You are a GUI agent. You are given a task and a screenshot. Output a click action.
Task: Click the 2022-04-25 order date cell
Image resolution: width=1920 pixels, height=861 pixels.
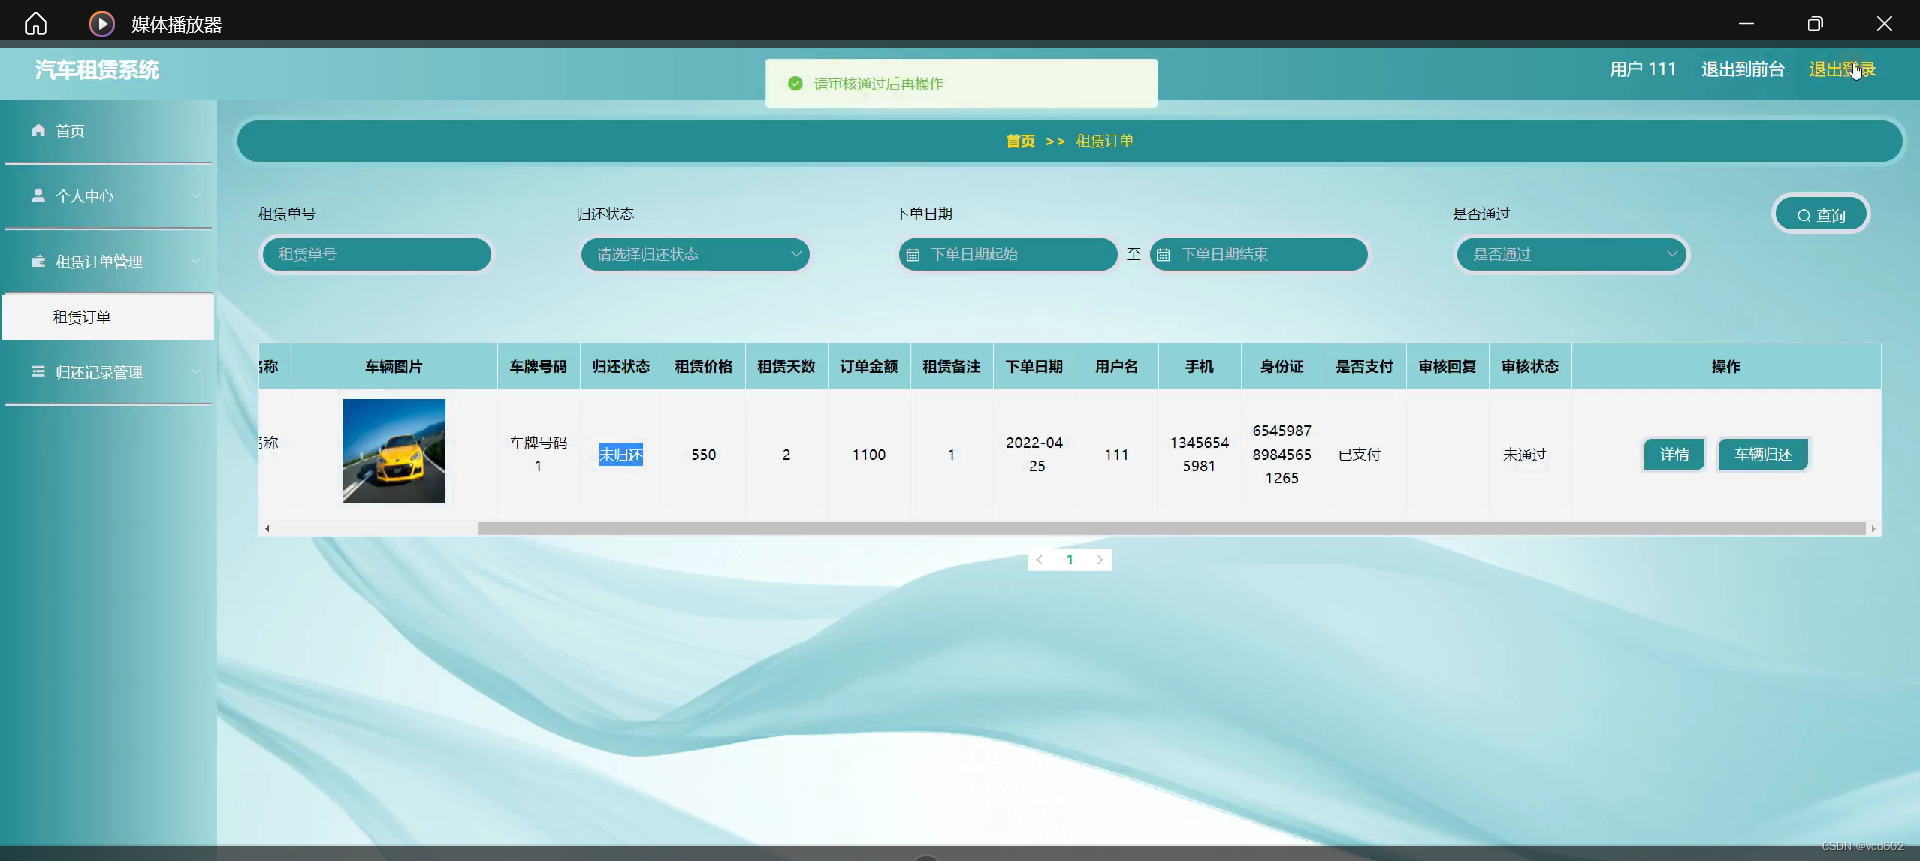(x=1034, y=454)
